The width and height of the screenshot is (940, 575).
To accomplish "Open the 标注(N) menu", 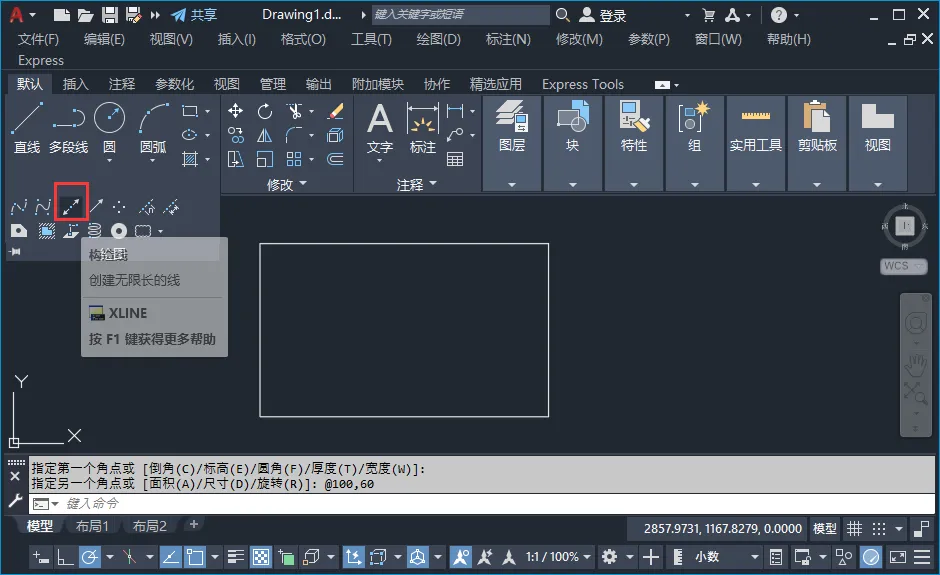I will click(x=508, y=40).
